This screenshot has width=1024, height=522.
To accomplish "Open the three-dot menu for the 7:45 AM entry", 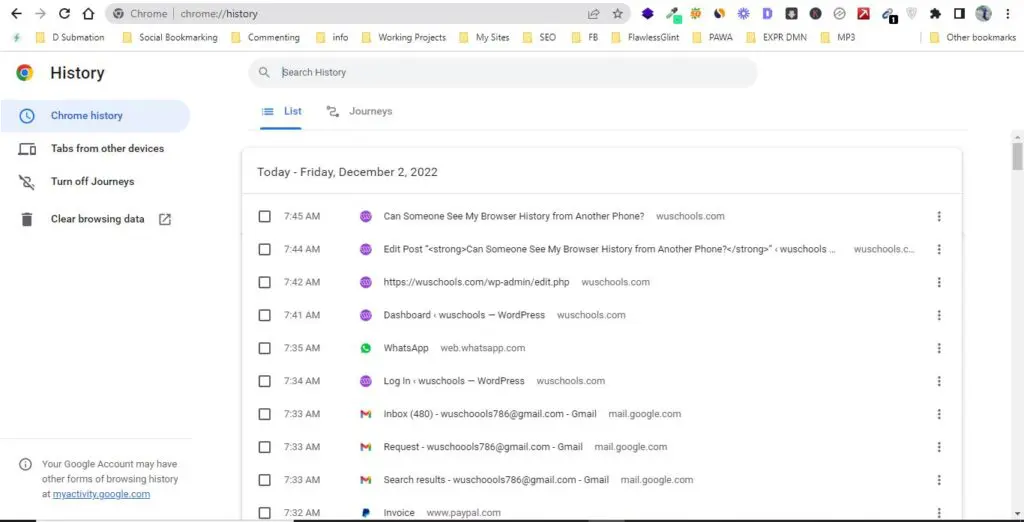I will tap(939, 216).
